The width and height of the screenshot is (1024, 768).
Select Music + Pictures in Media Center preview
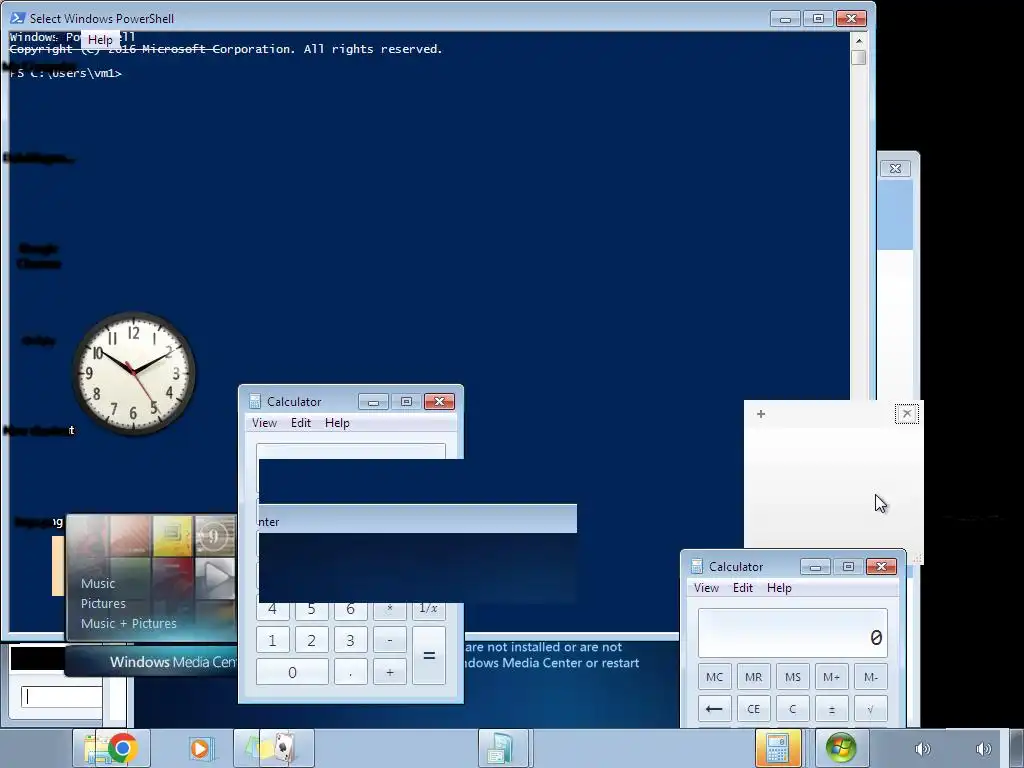point(129,623)
